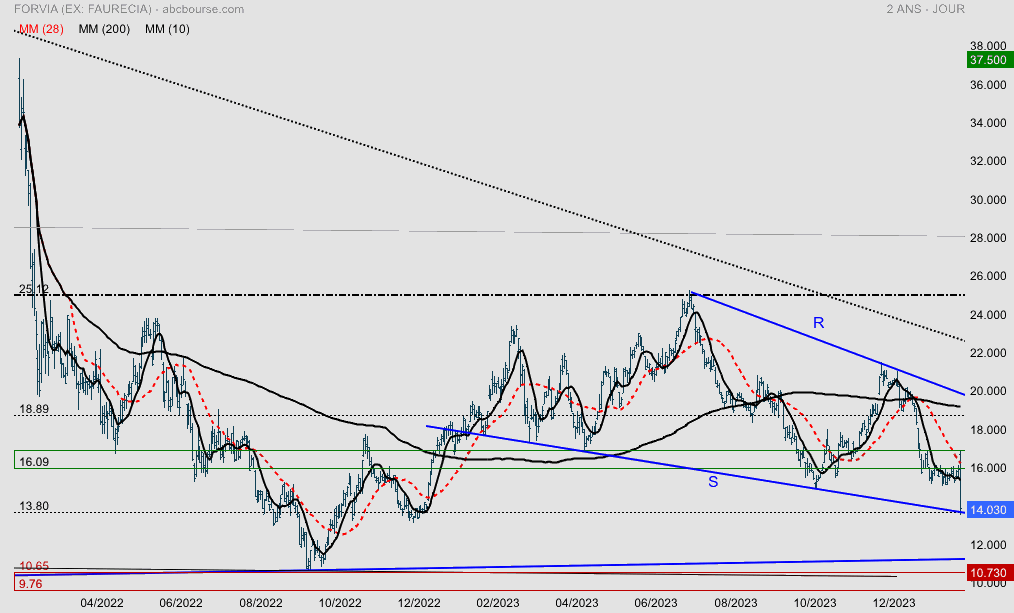Click the 25.12 resistance level label
Image resolution: width=1014 pixels, height=613 pixels.
[34, 289]
